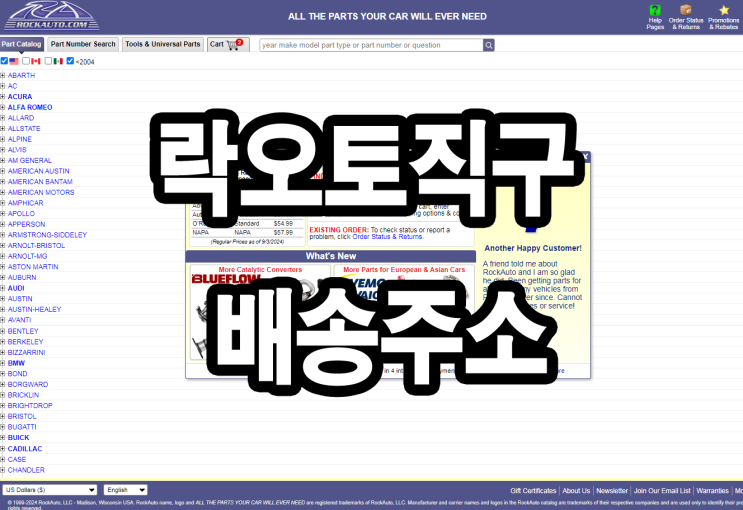Click More Parts for European & Asian Cars
743x510 pixels.
[404, 269]
